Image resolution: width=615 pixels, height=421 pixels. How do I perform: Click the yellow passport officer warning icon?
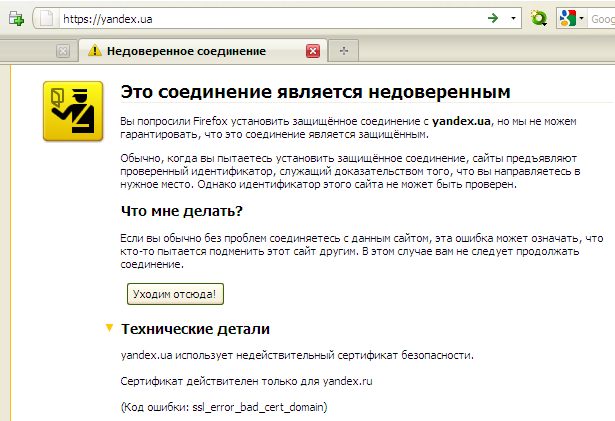[73, 111]
